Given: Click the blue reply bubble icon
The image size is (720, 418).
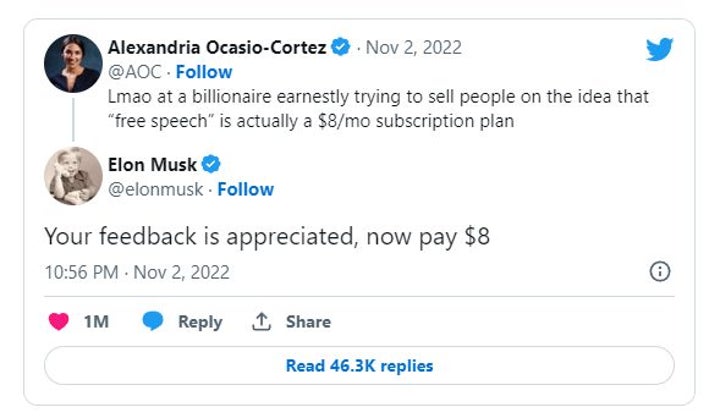Looking at the screenshot, I should point(153,322).
